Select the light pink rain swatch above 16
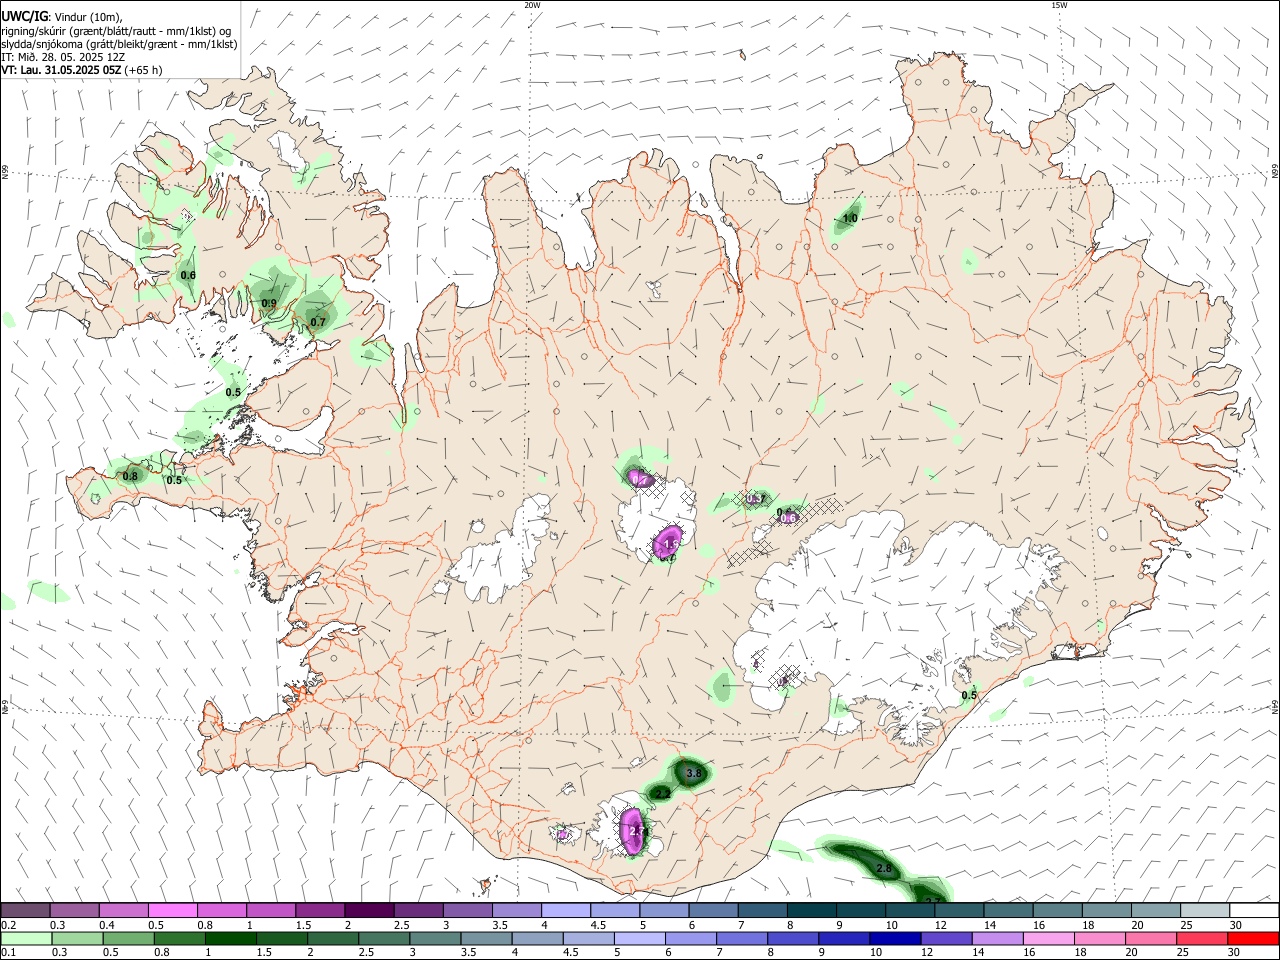 click(1050, 938)
